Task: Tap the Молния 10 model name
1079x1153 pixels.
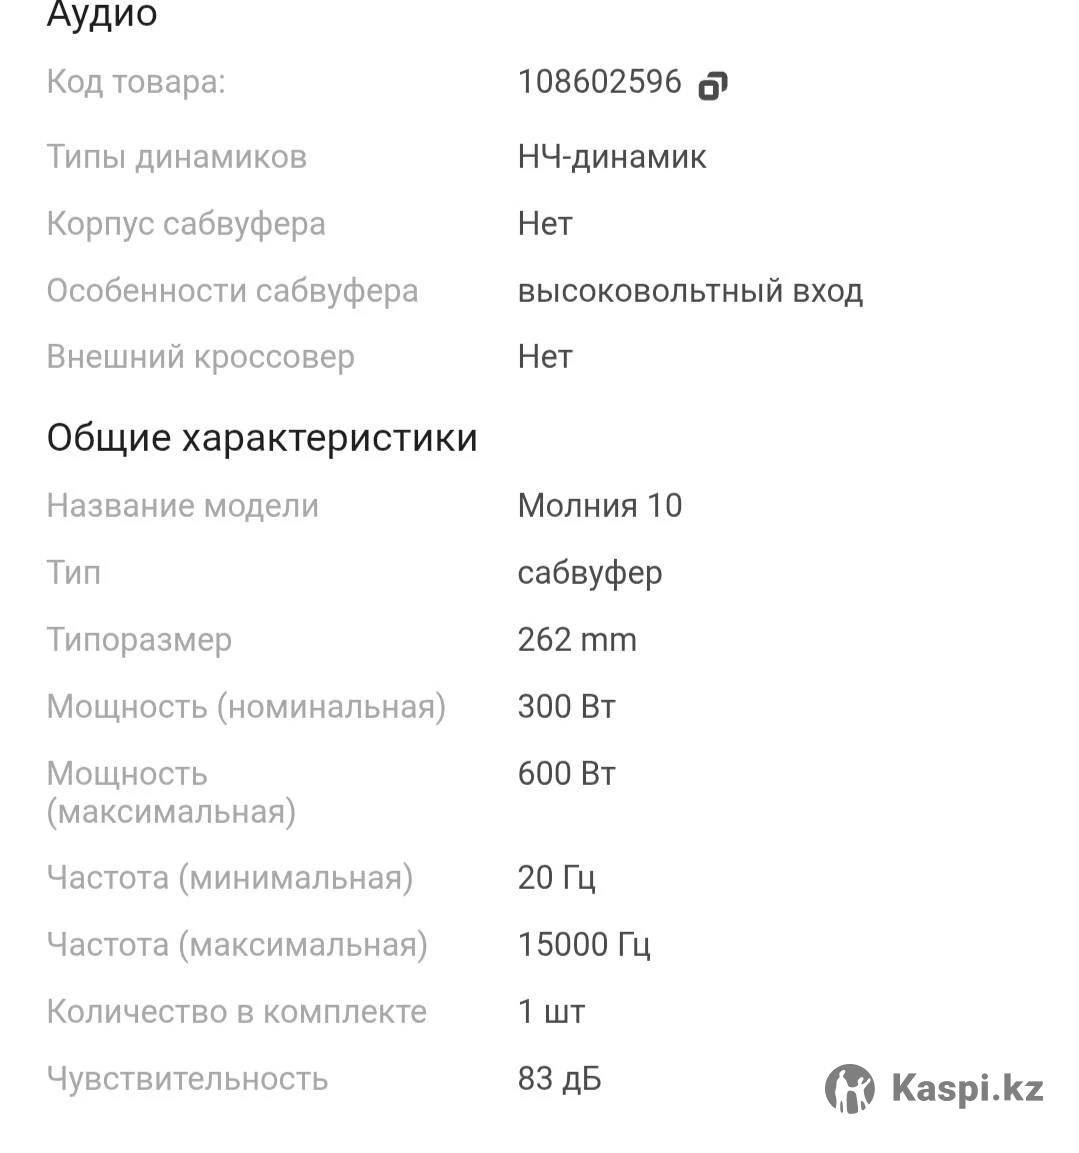Action: [x=600, y=505]
